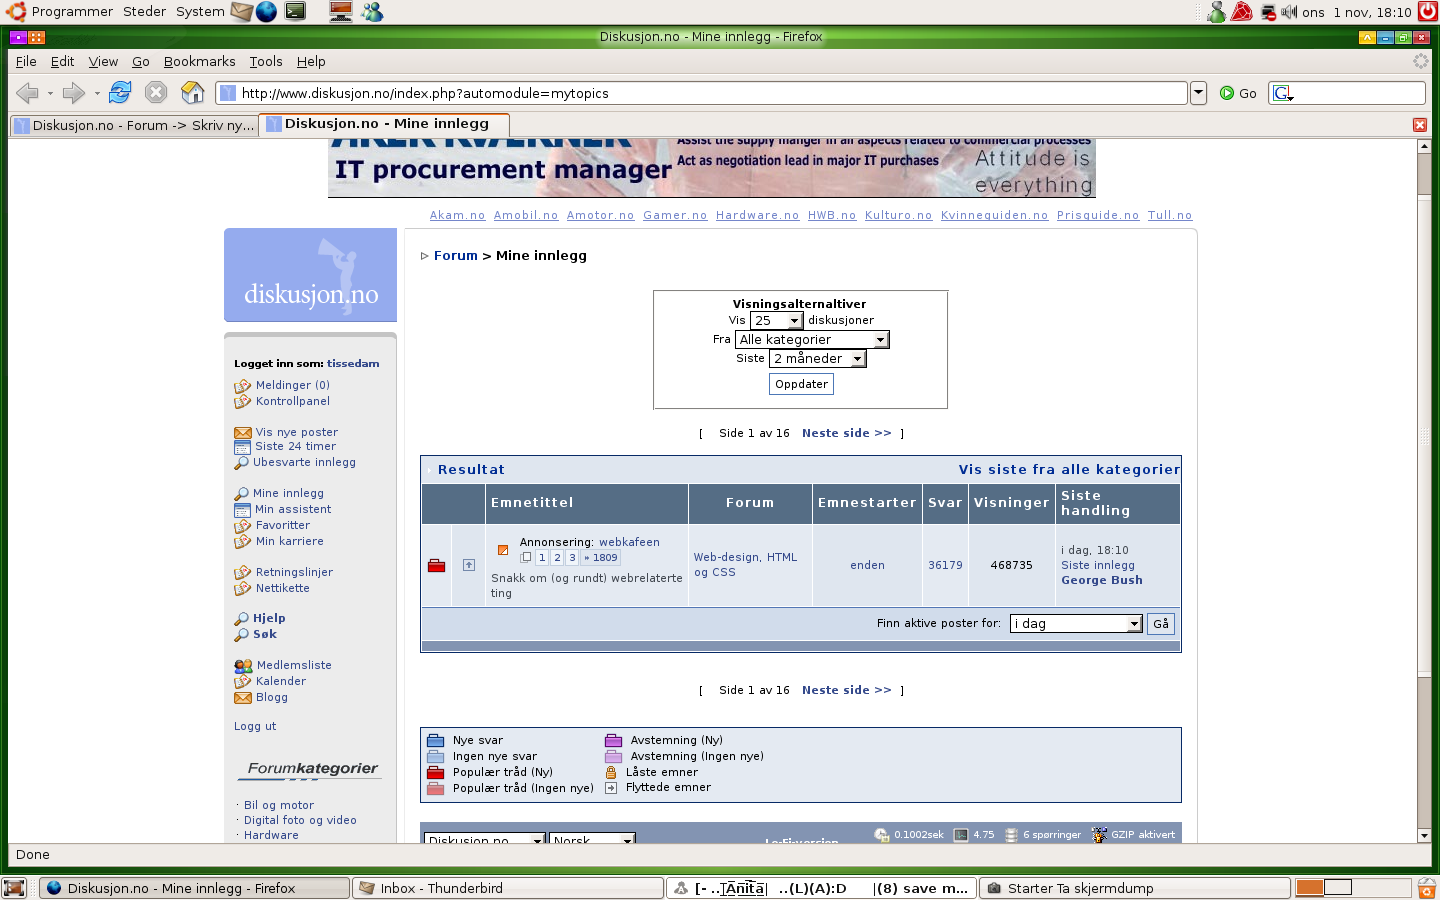Open the Bookmarks menu
1440x900 pixels.
[199, 61]
